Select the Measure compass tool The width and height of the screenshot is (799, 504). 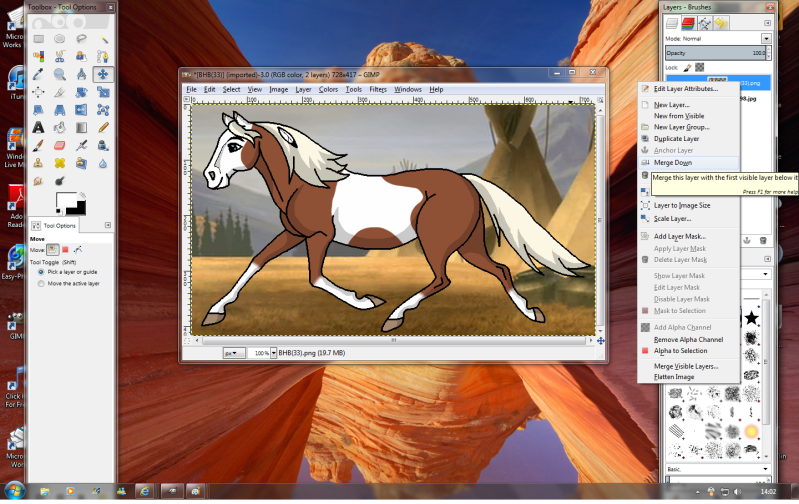click(x=81, y=74)
